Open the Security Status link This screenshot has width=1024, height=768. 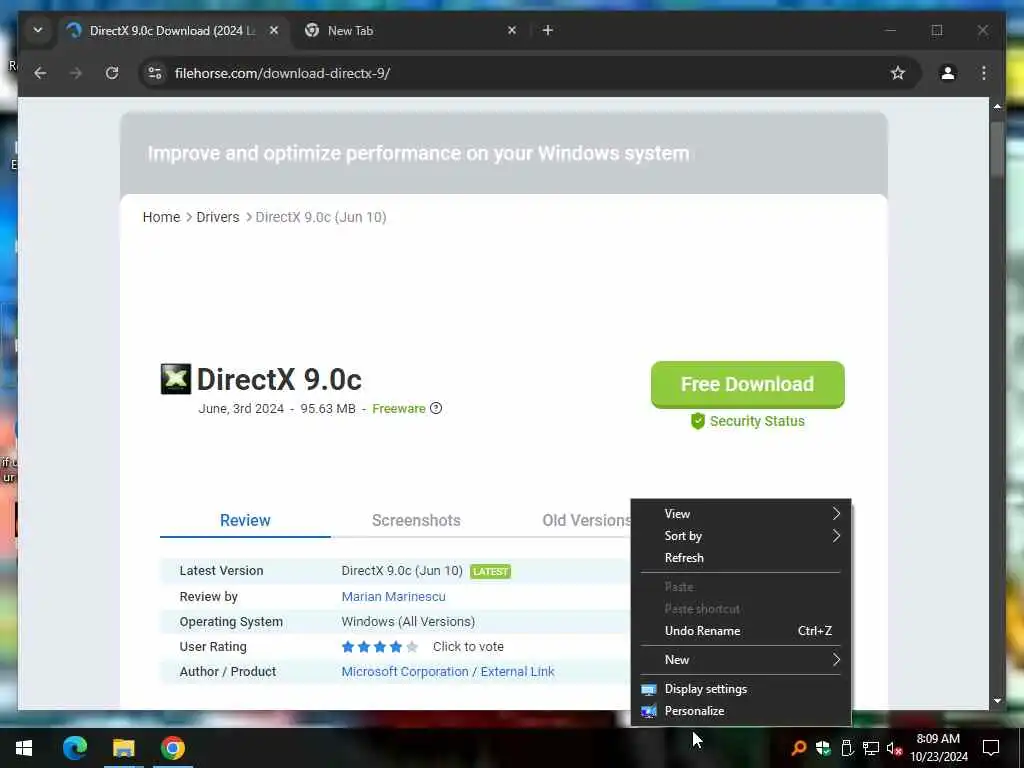point(757,421)
